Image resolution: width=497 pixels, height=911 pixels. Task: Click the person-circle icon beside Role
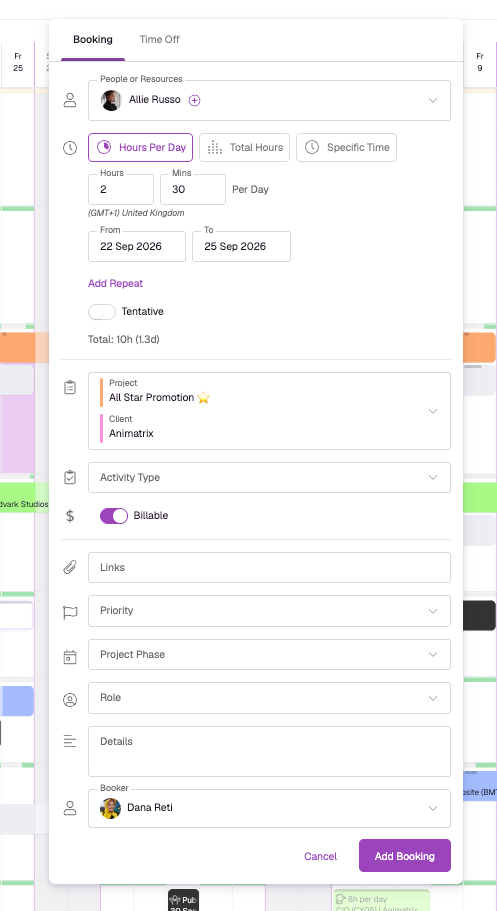(x=70, y=700)
